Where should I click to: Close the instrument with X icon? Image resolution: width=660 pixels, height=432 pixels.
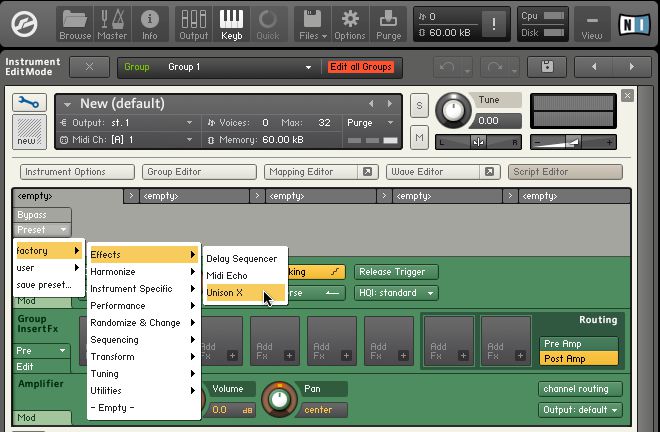pyautogui.click(x=627, y=96)
